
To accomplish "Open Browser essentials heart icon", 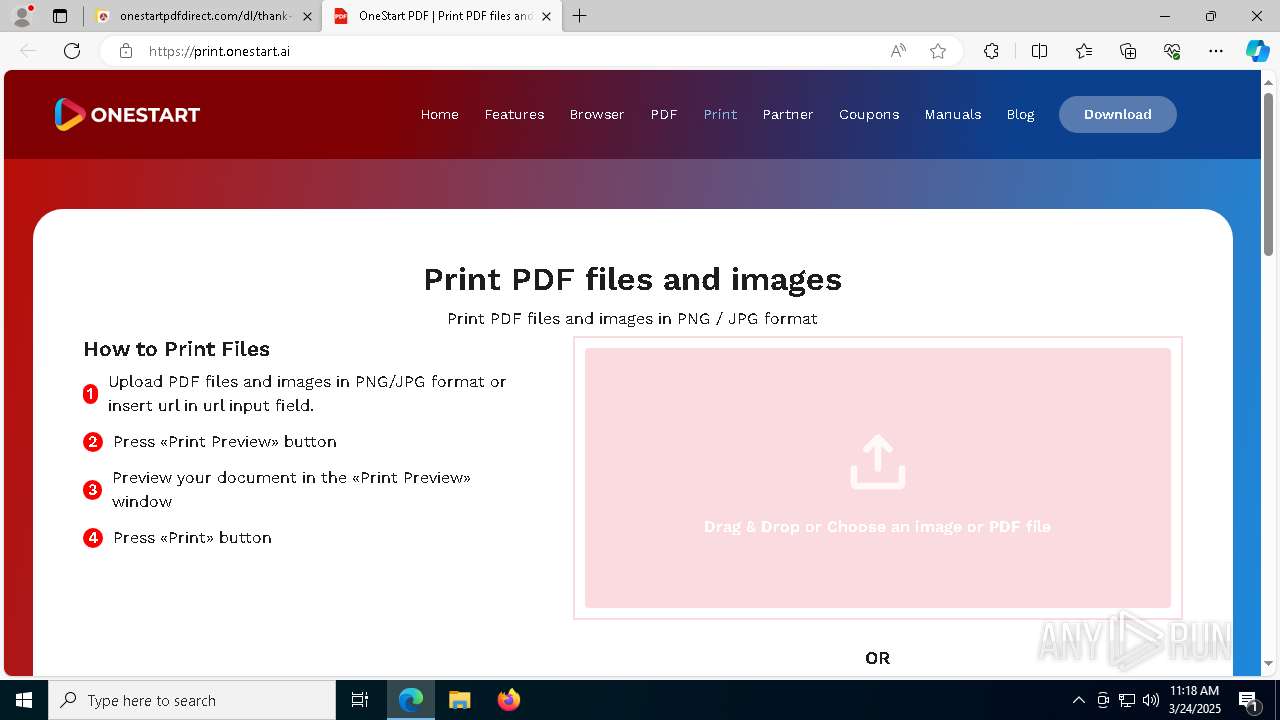I will coord(1172,51).
